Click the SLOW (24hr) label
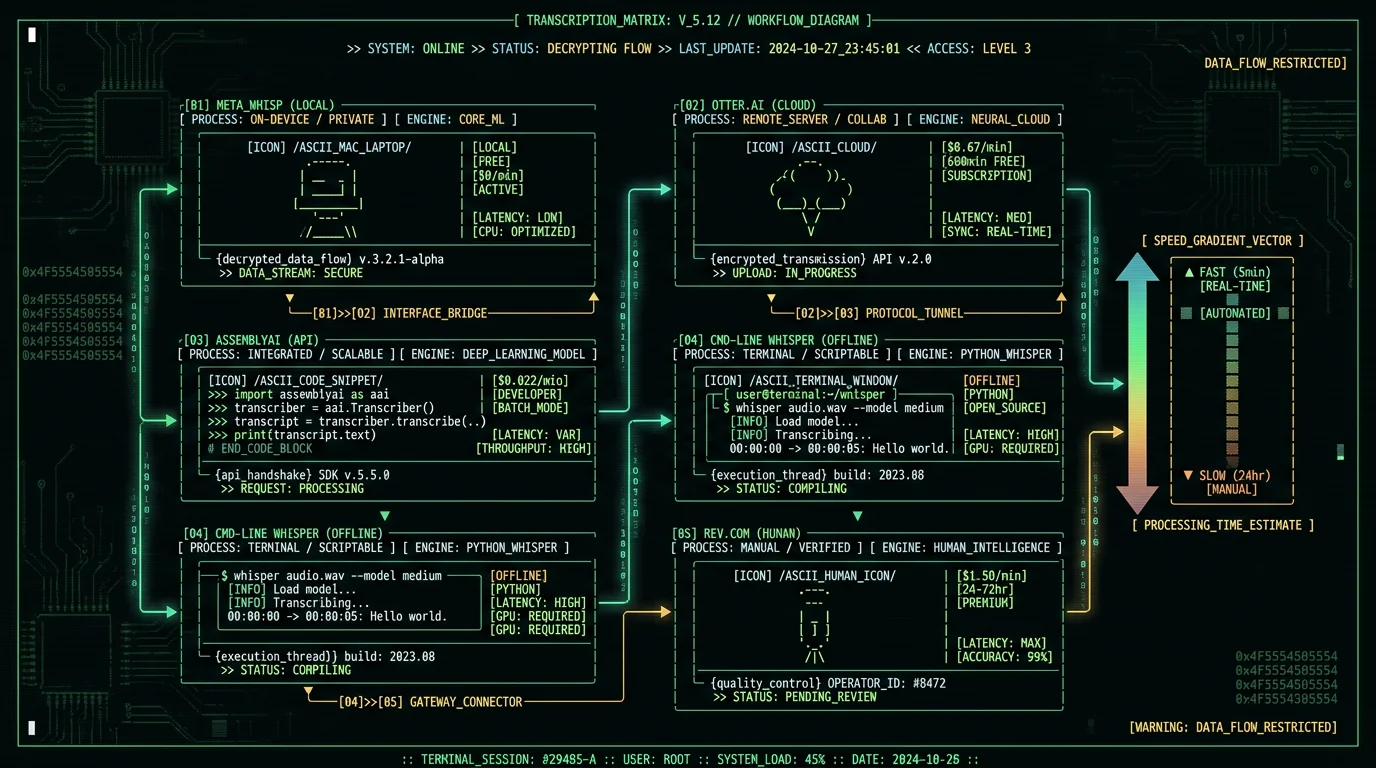 click(1236, 476)
